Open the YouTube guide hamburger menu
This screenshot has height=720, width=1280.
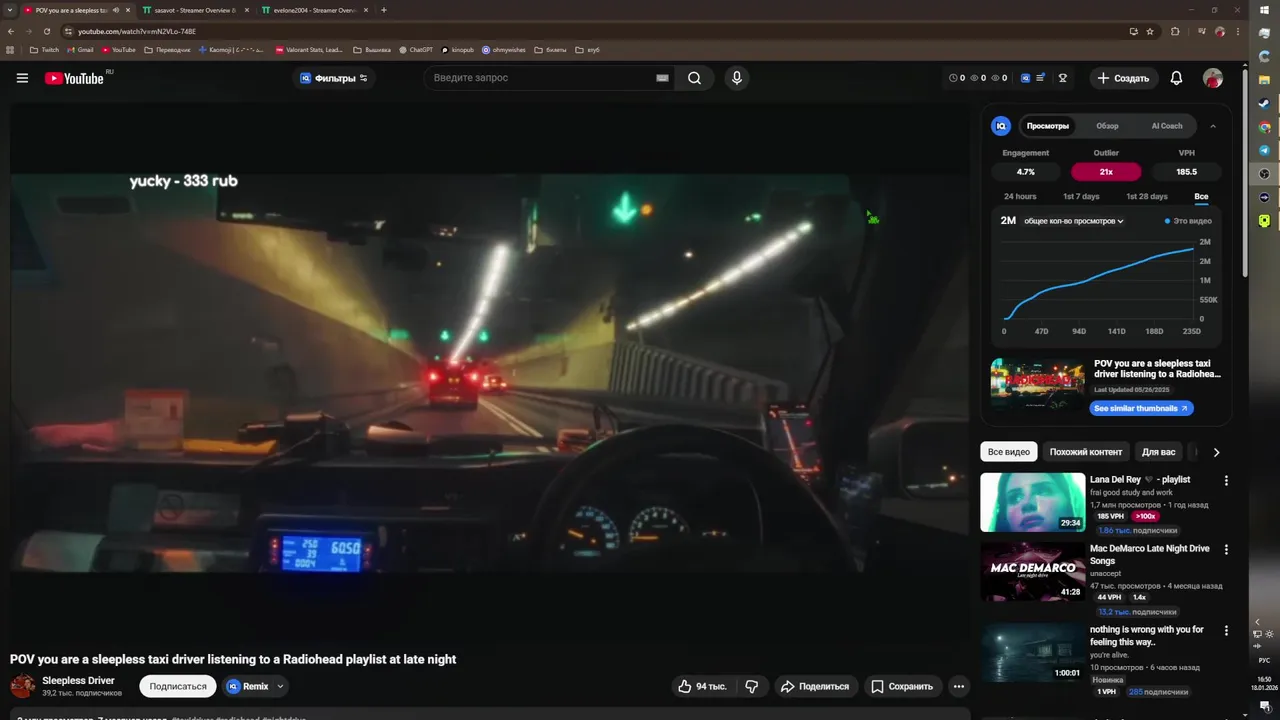22,78
